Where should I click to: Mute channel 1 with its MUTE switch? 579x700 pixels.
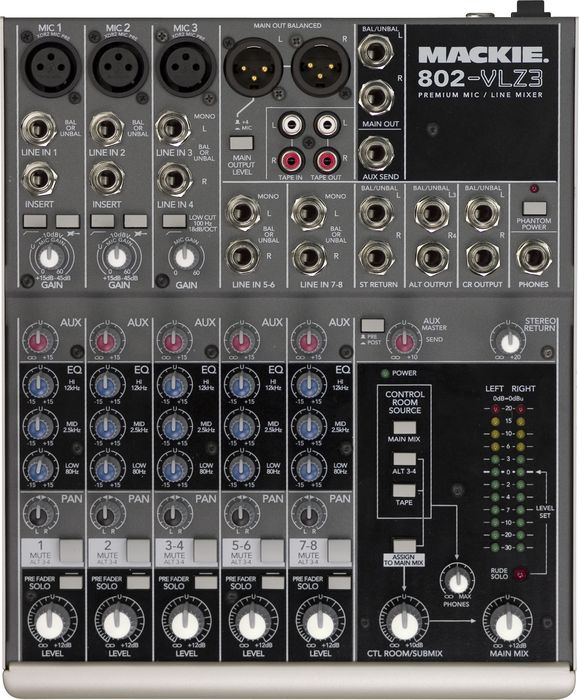(x=71, y=550)
